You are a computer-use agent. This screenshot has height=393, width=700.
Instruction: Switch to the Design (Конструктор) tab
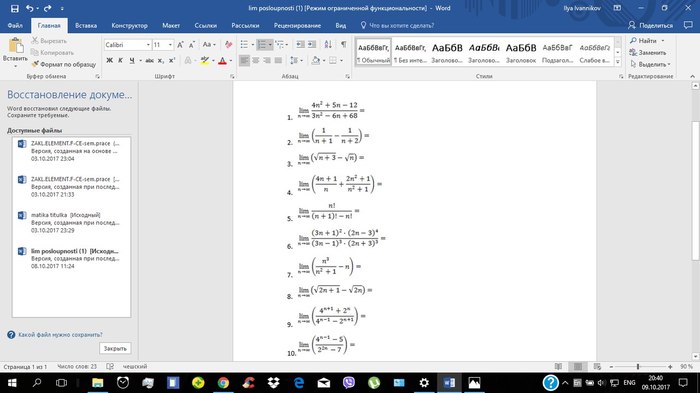pos(129,25)
